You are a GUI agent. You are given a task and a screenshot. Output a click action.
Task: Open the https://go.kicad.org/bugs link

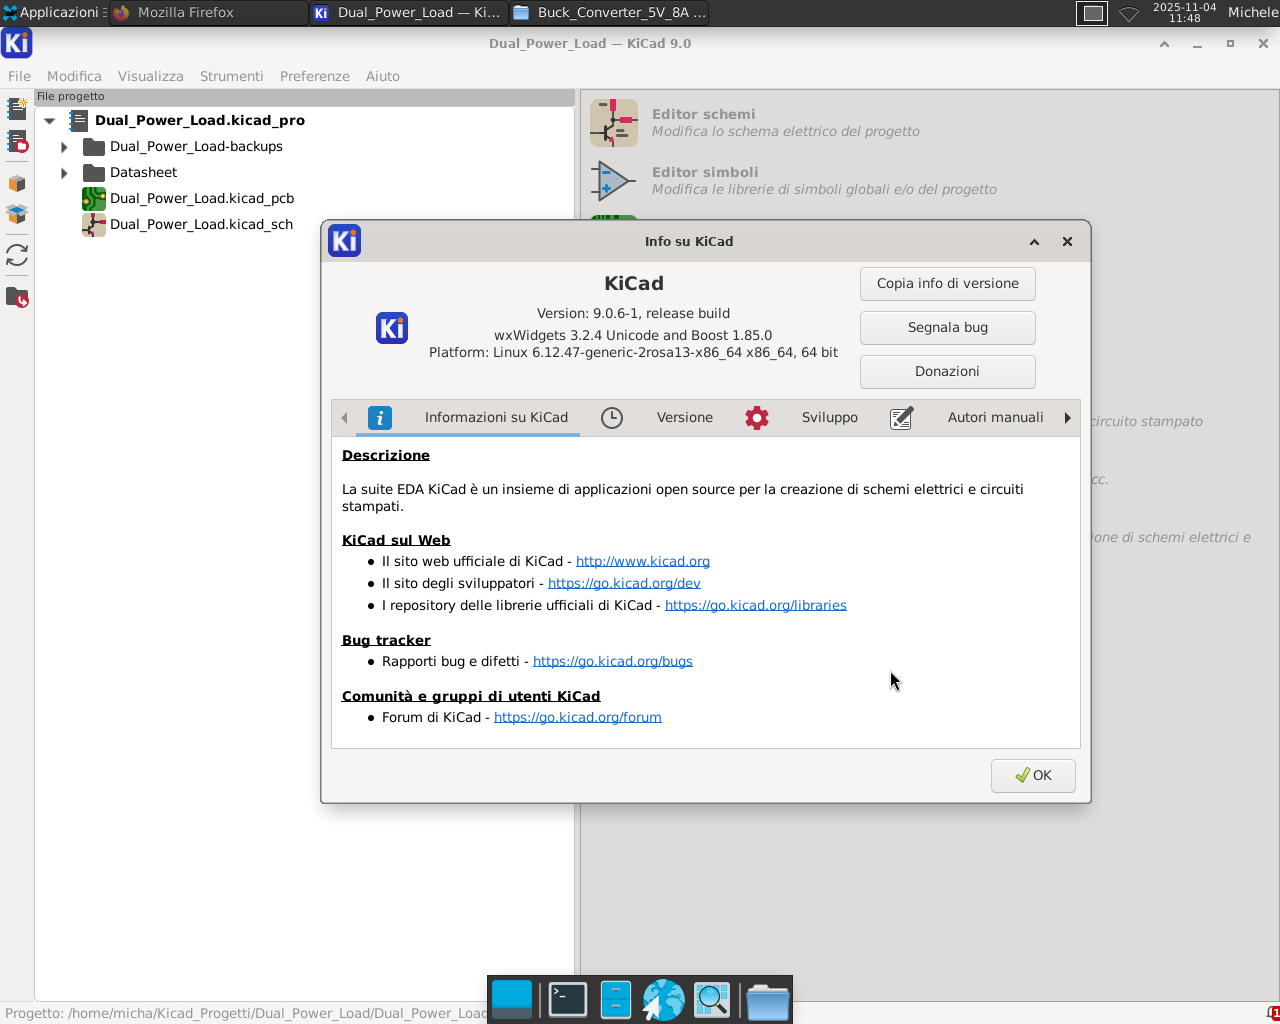click(x=613, y=662)
